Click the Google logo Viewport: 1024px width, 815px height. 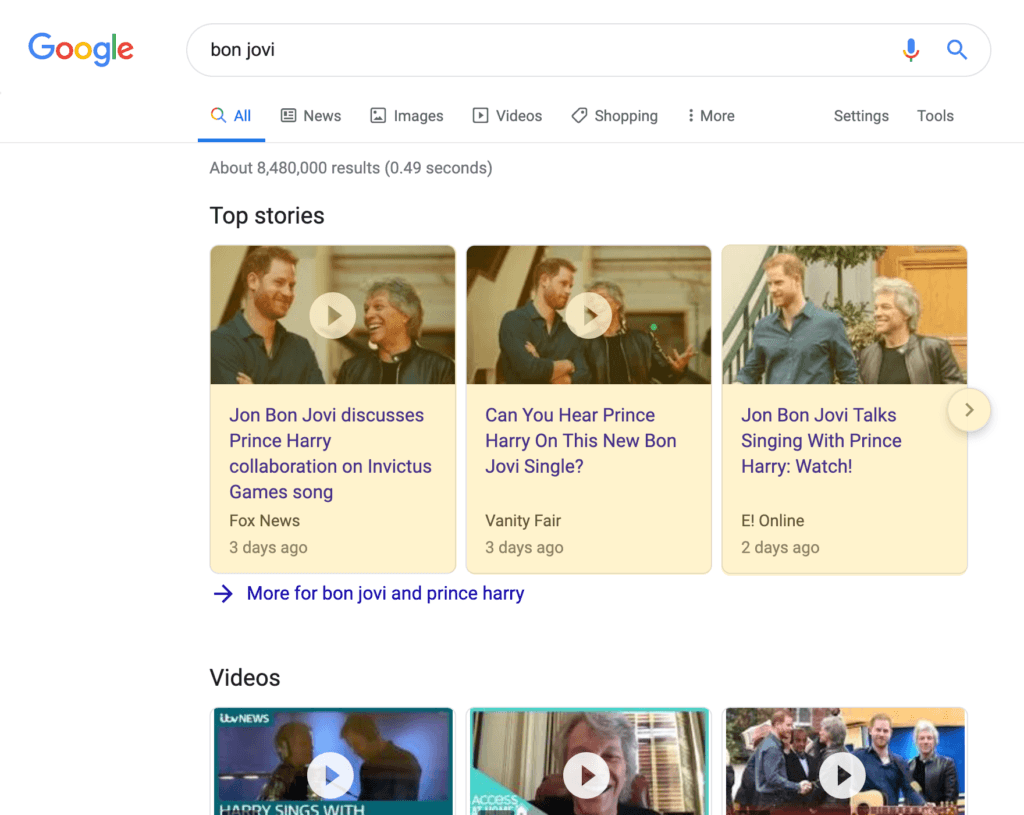click(81, 49)
